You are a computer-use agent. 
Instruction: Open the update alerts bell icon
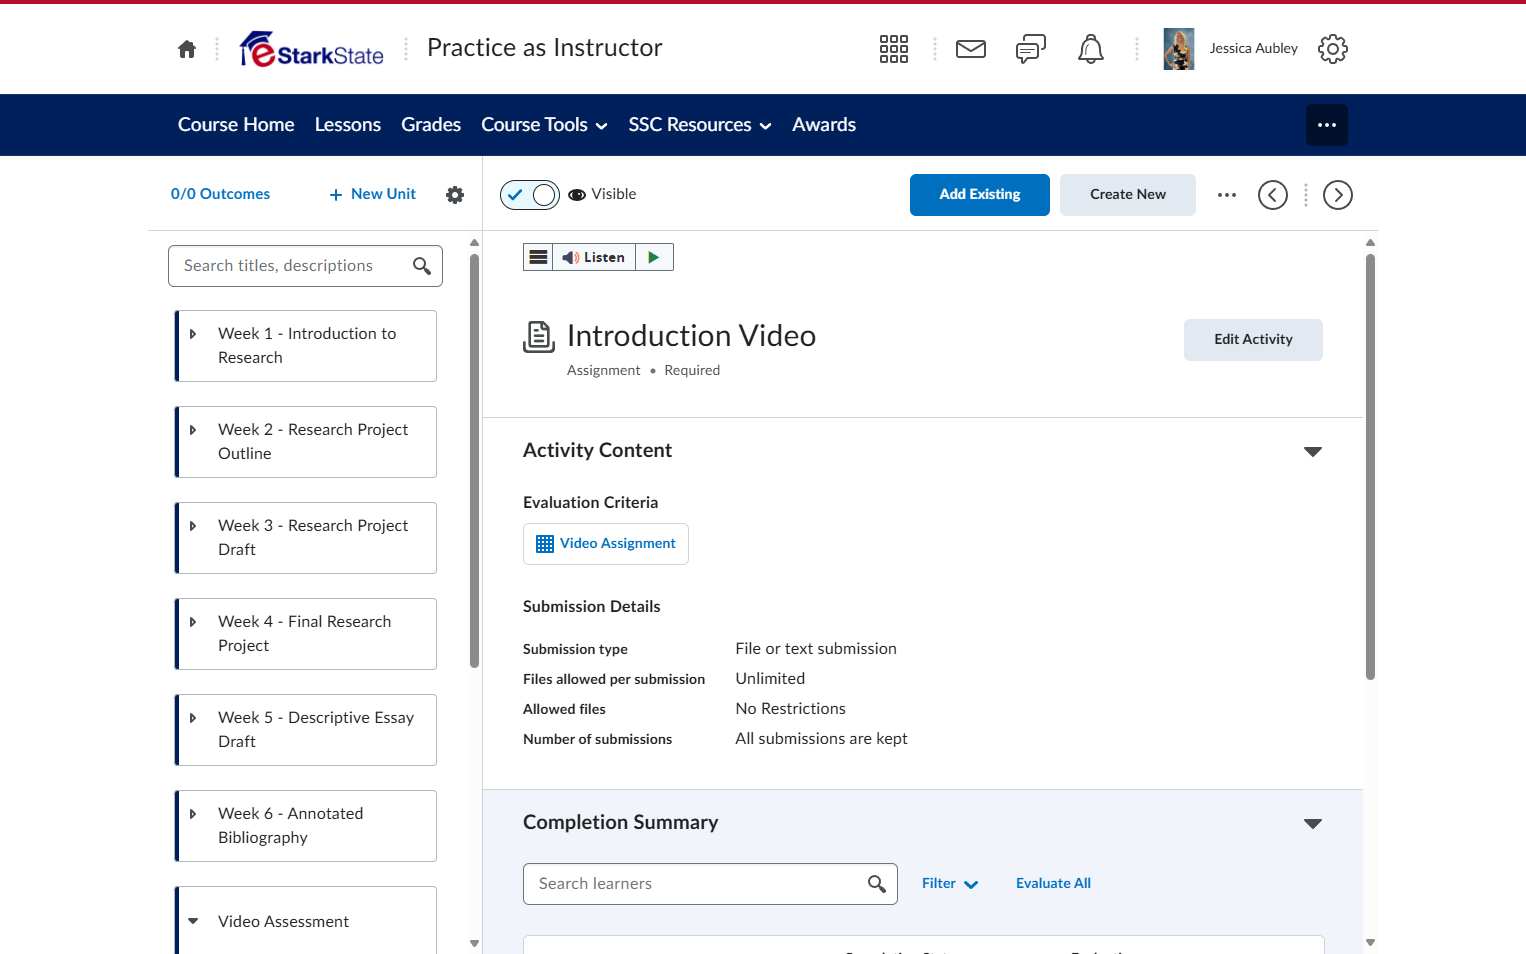point(1091,49)
